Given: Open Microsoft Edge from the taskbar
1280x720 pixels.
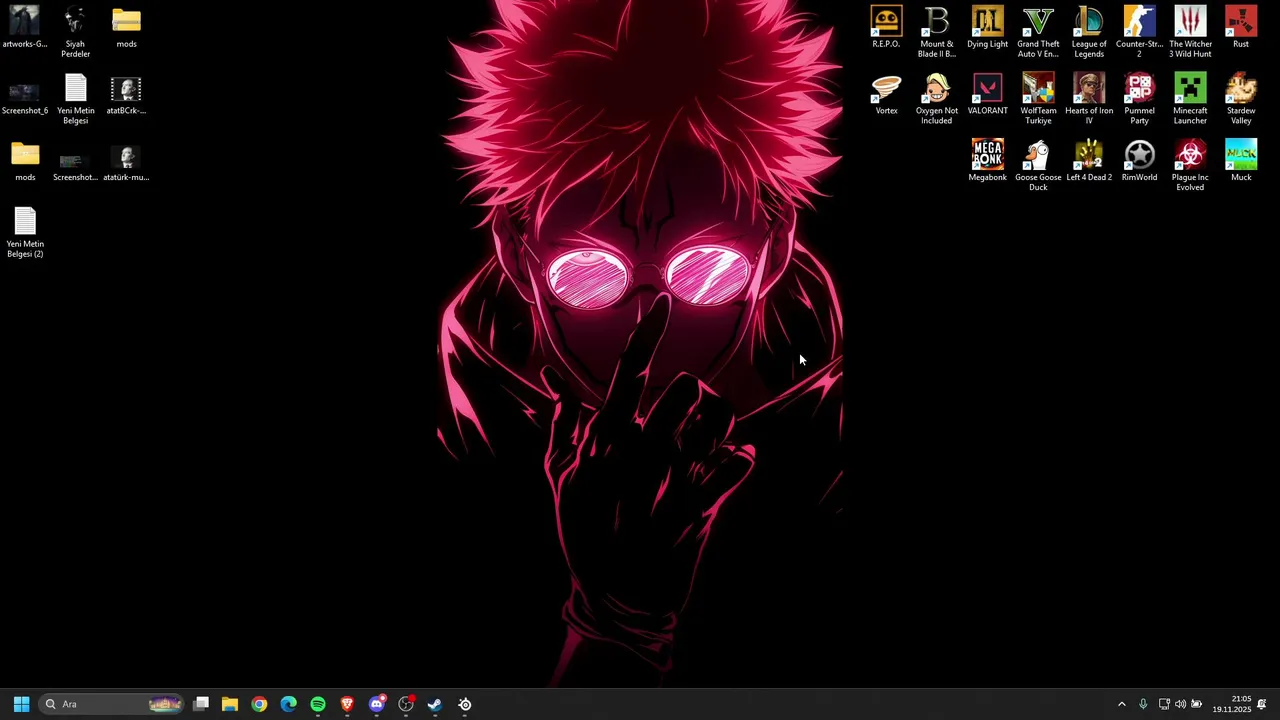Looking at the screenshot, I should pos(289,704).
